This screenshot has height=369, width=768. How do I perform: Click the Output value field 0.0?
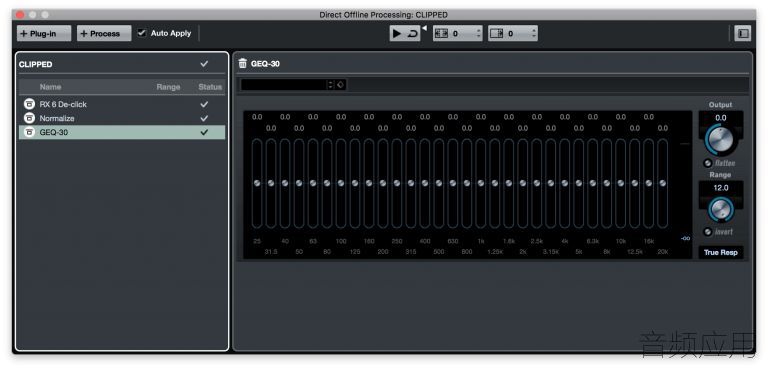720,118
